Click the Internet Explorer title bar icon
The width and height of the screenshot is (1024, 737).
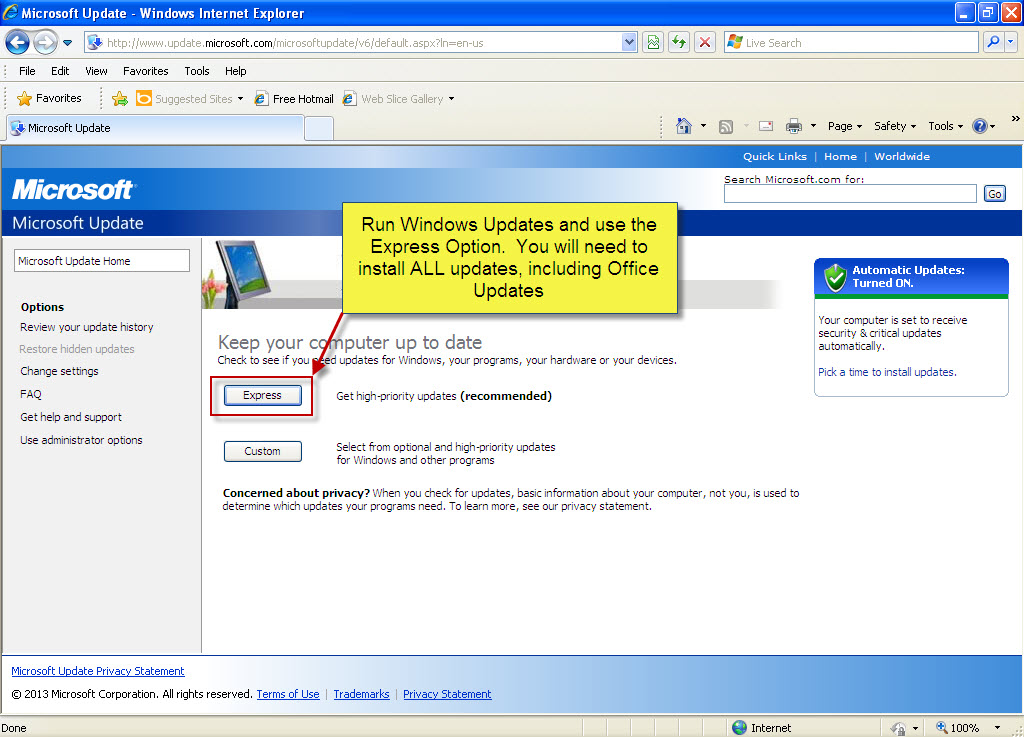point(10,12)
